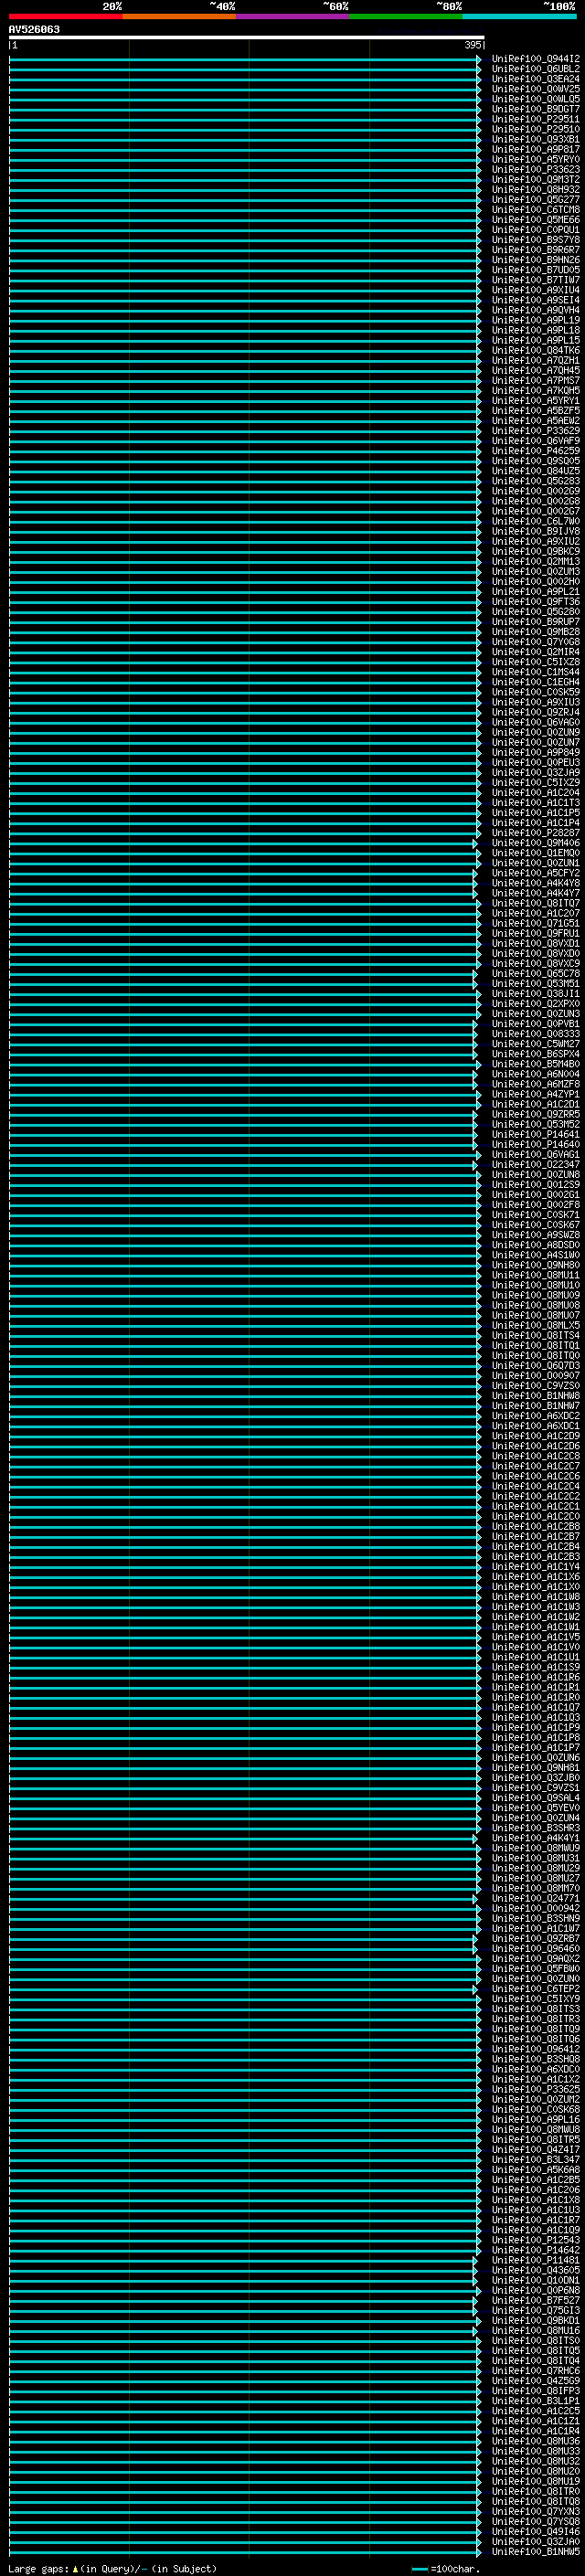Click the purple ~60% legend segment
This screenshot has height=2576, width=585.
293,16
